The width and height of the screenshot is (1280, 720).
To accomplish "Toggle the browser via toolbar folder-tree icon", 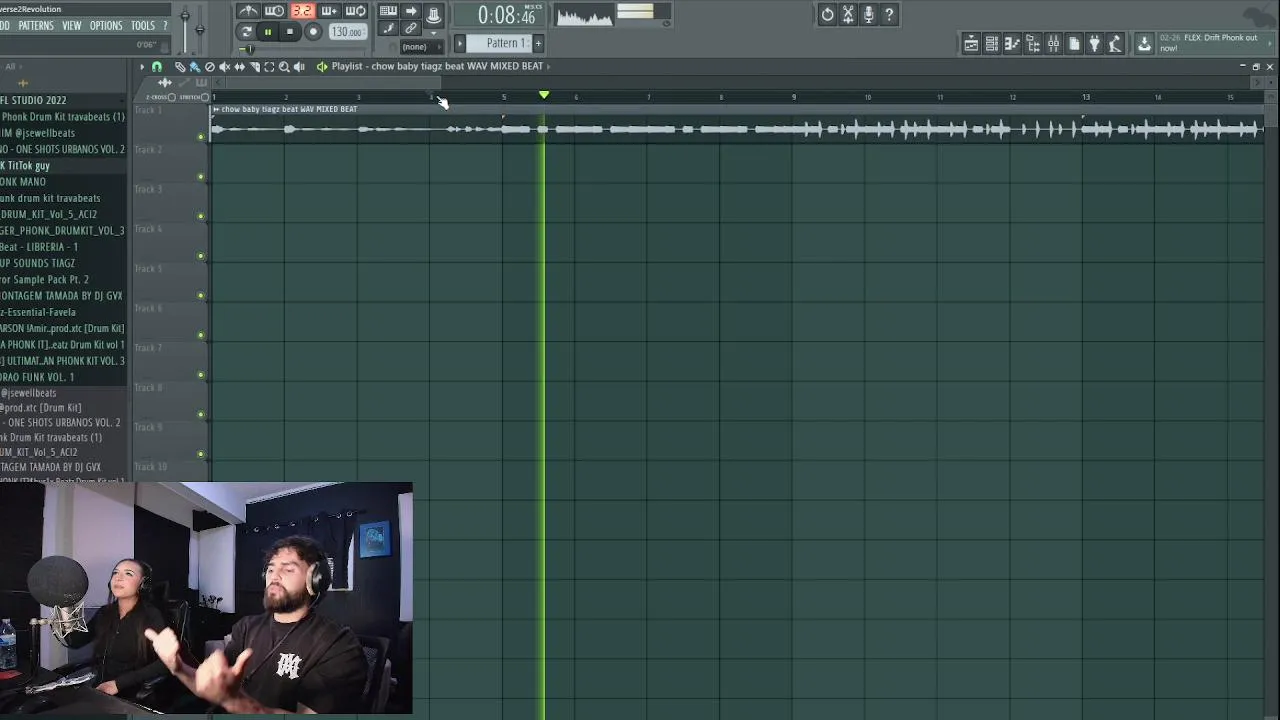I will (1033, 44).
